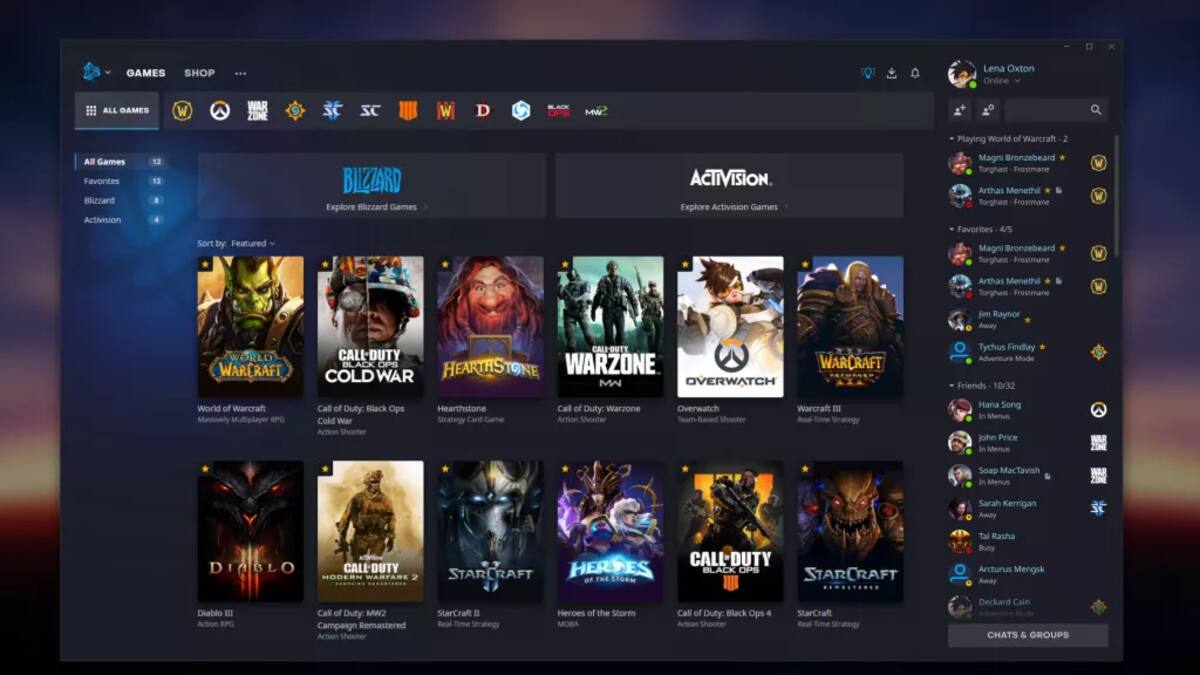The height and width of the screenshot is (675, 1200).
Task: Click John Price's Warzone game icon
Action: pyautogui.click(x=1098, y=443)
